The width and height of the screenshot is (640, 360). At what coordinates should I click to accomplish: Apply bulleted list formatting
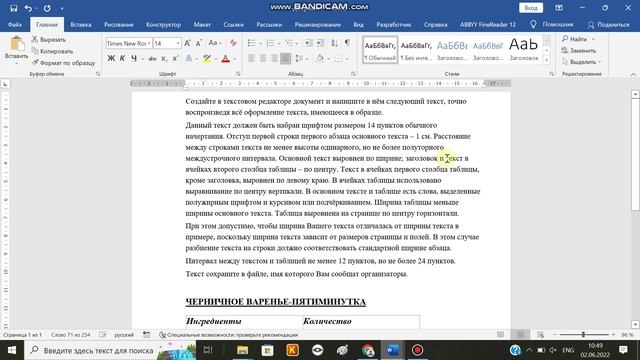pos(252,43)
